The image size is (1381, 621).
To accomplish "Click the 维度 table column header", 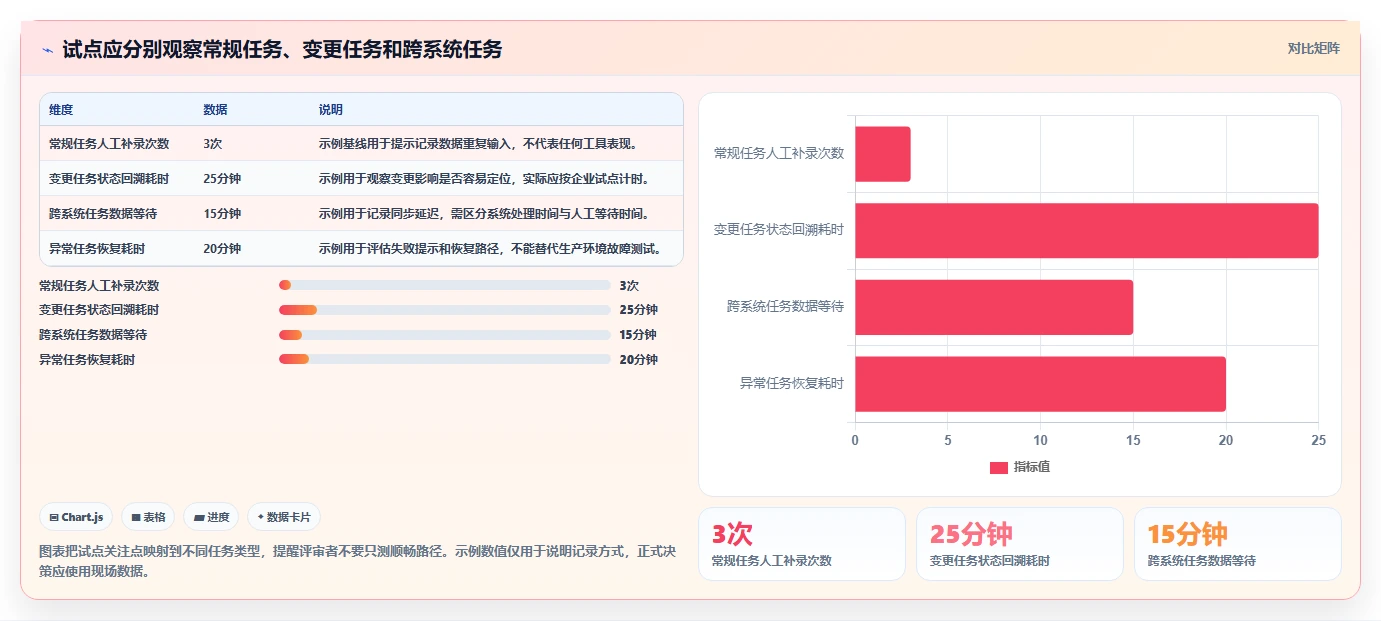I will click(x=61, y=110).
